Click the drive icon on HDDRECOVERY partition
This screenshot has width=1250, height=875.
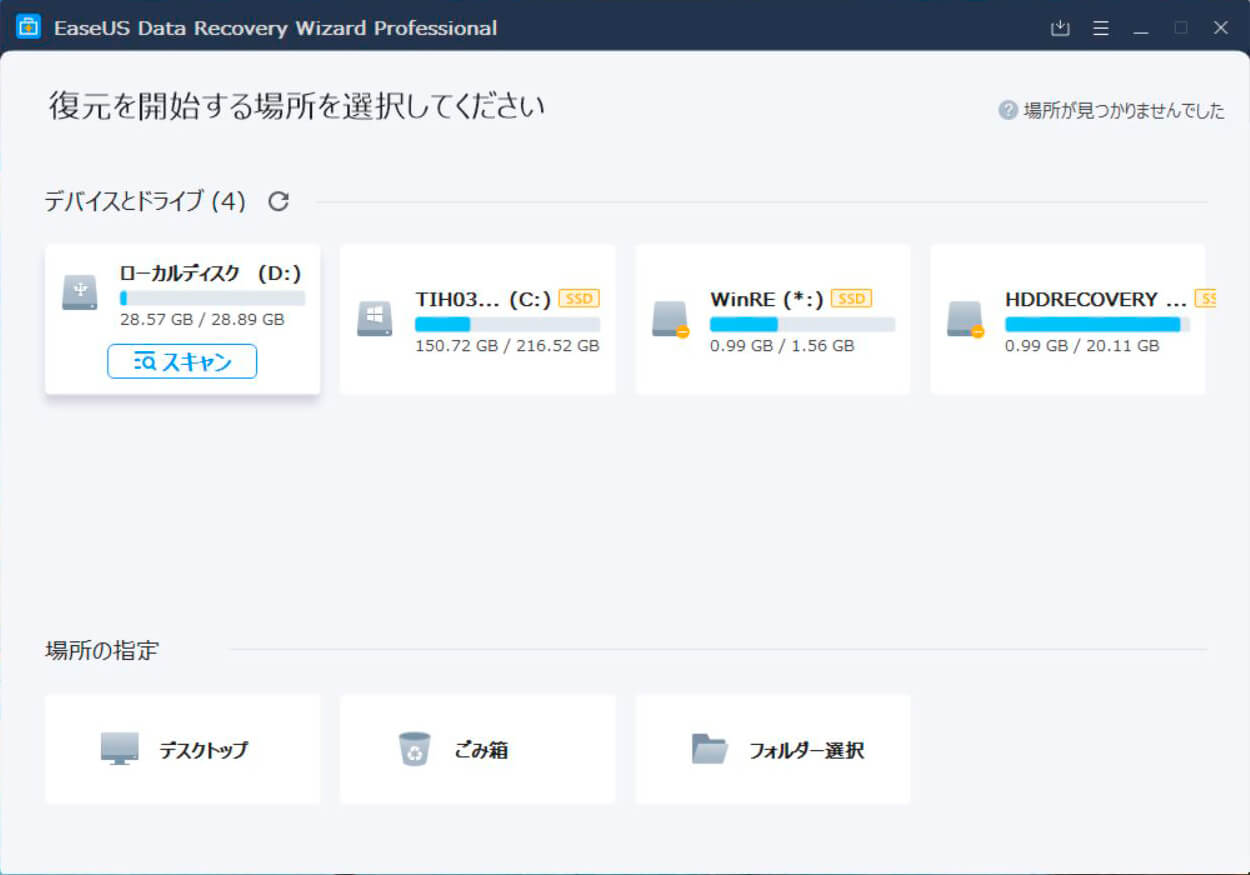click(964, 318)
